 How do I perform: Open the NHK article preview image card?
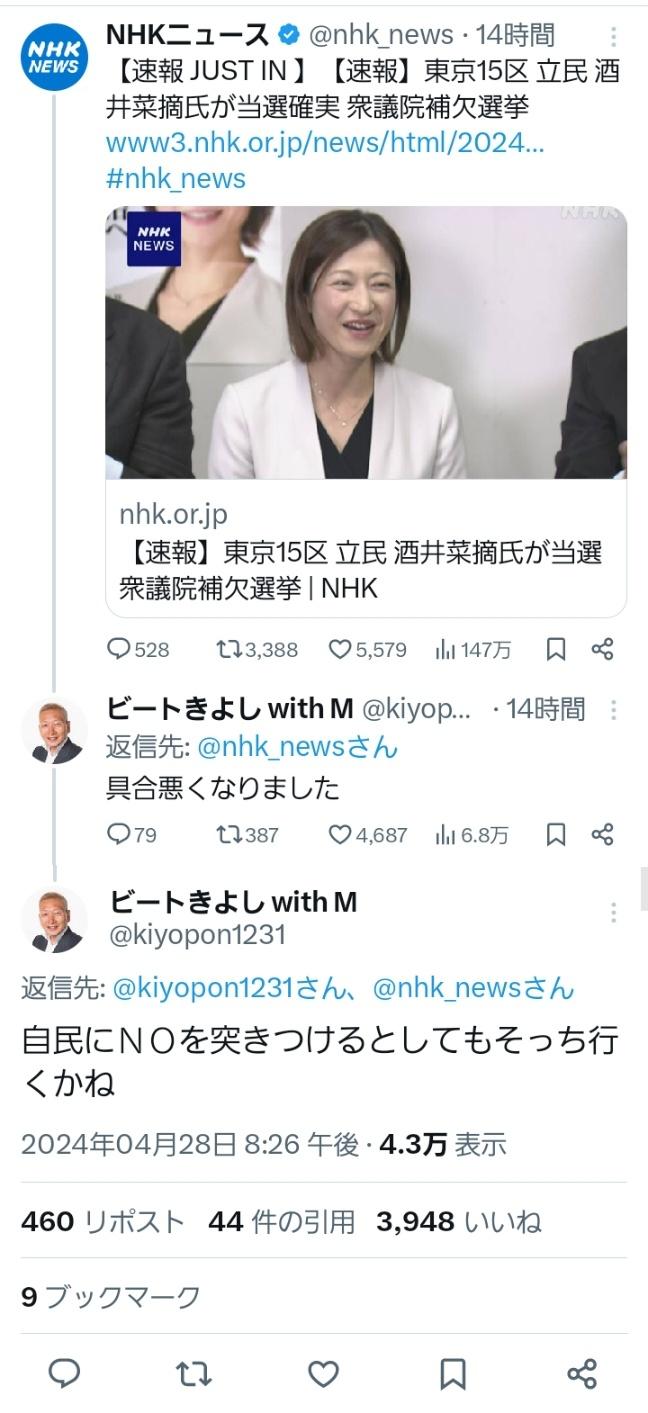point(366,411)
